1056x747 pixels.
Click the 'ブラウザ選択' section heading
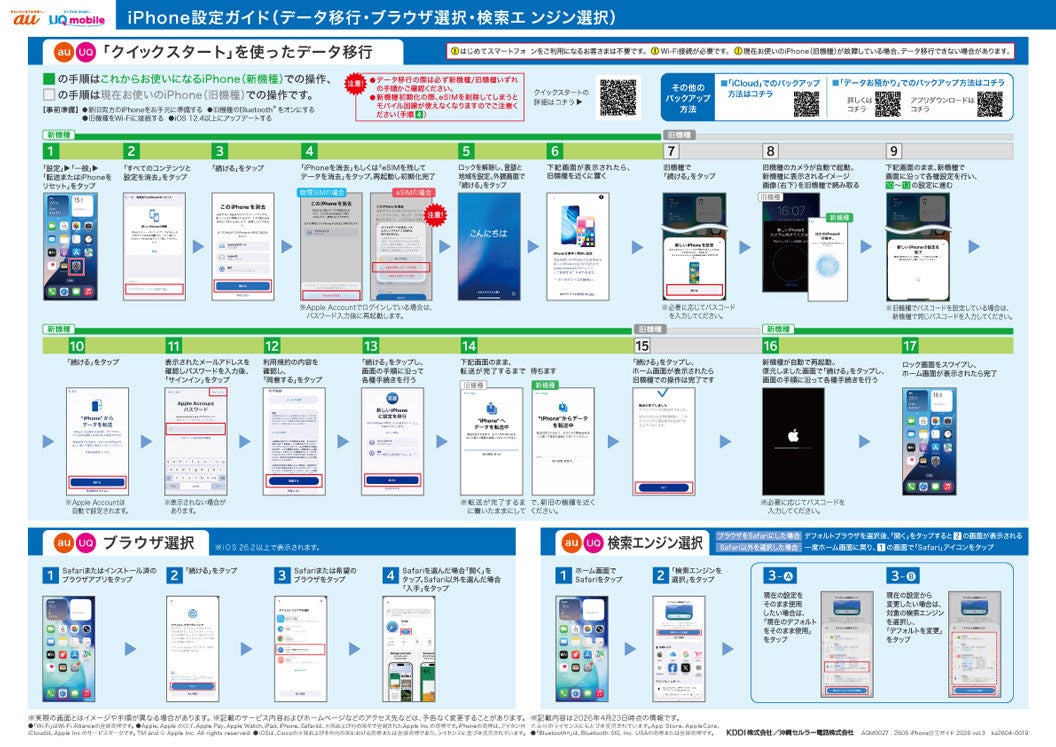(x=148, y=542)
